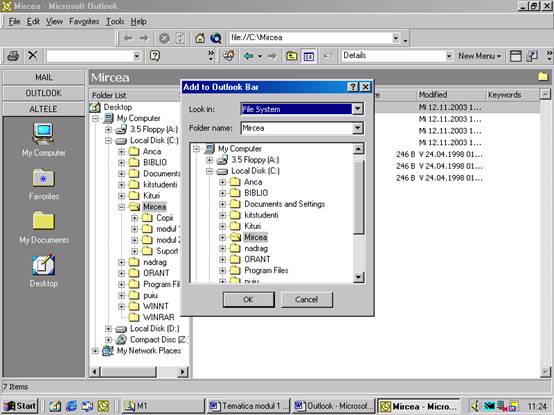Expand Documents and Settings in dialog tree
Viewport: 554px width, 415px height.
coord(222,204)
